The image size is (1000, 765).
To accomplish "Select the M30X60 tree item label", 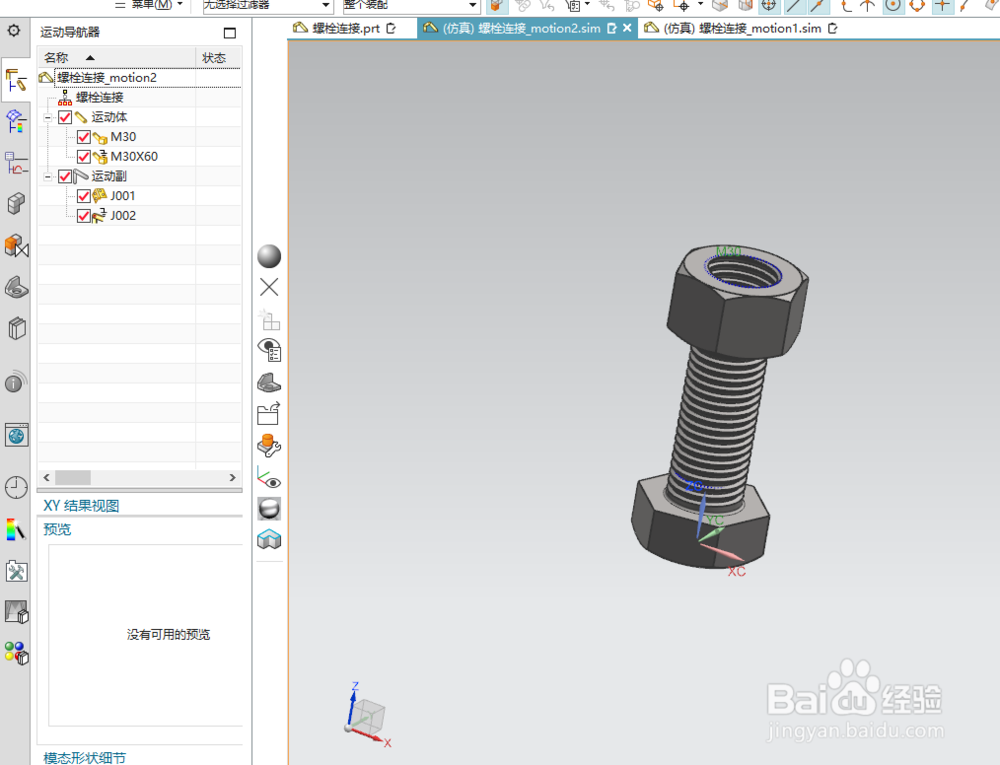I will point(134,157).
